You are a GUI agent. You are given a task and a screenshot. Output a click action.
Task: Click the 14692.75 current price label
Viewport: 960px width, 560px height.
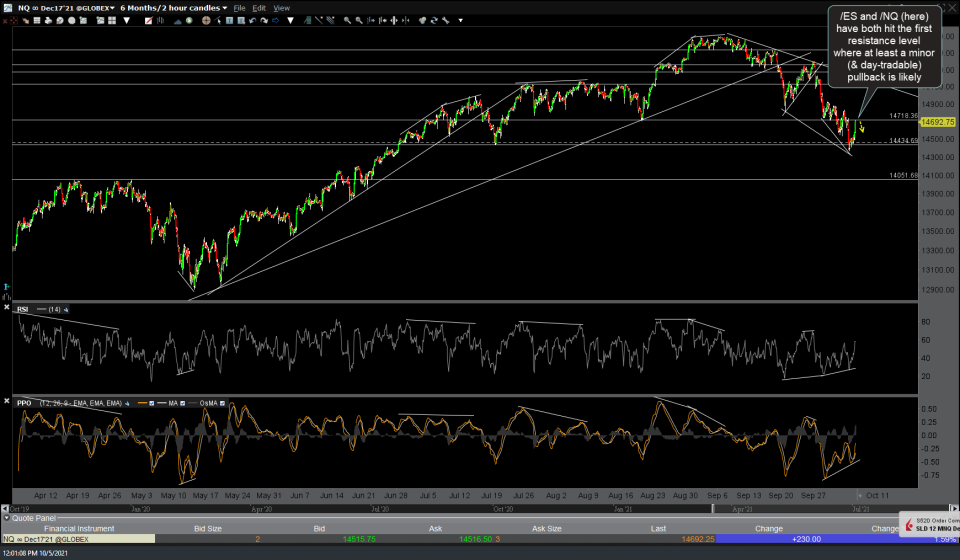pyautogui.click(x=937, y=122)
